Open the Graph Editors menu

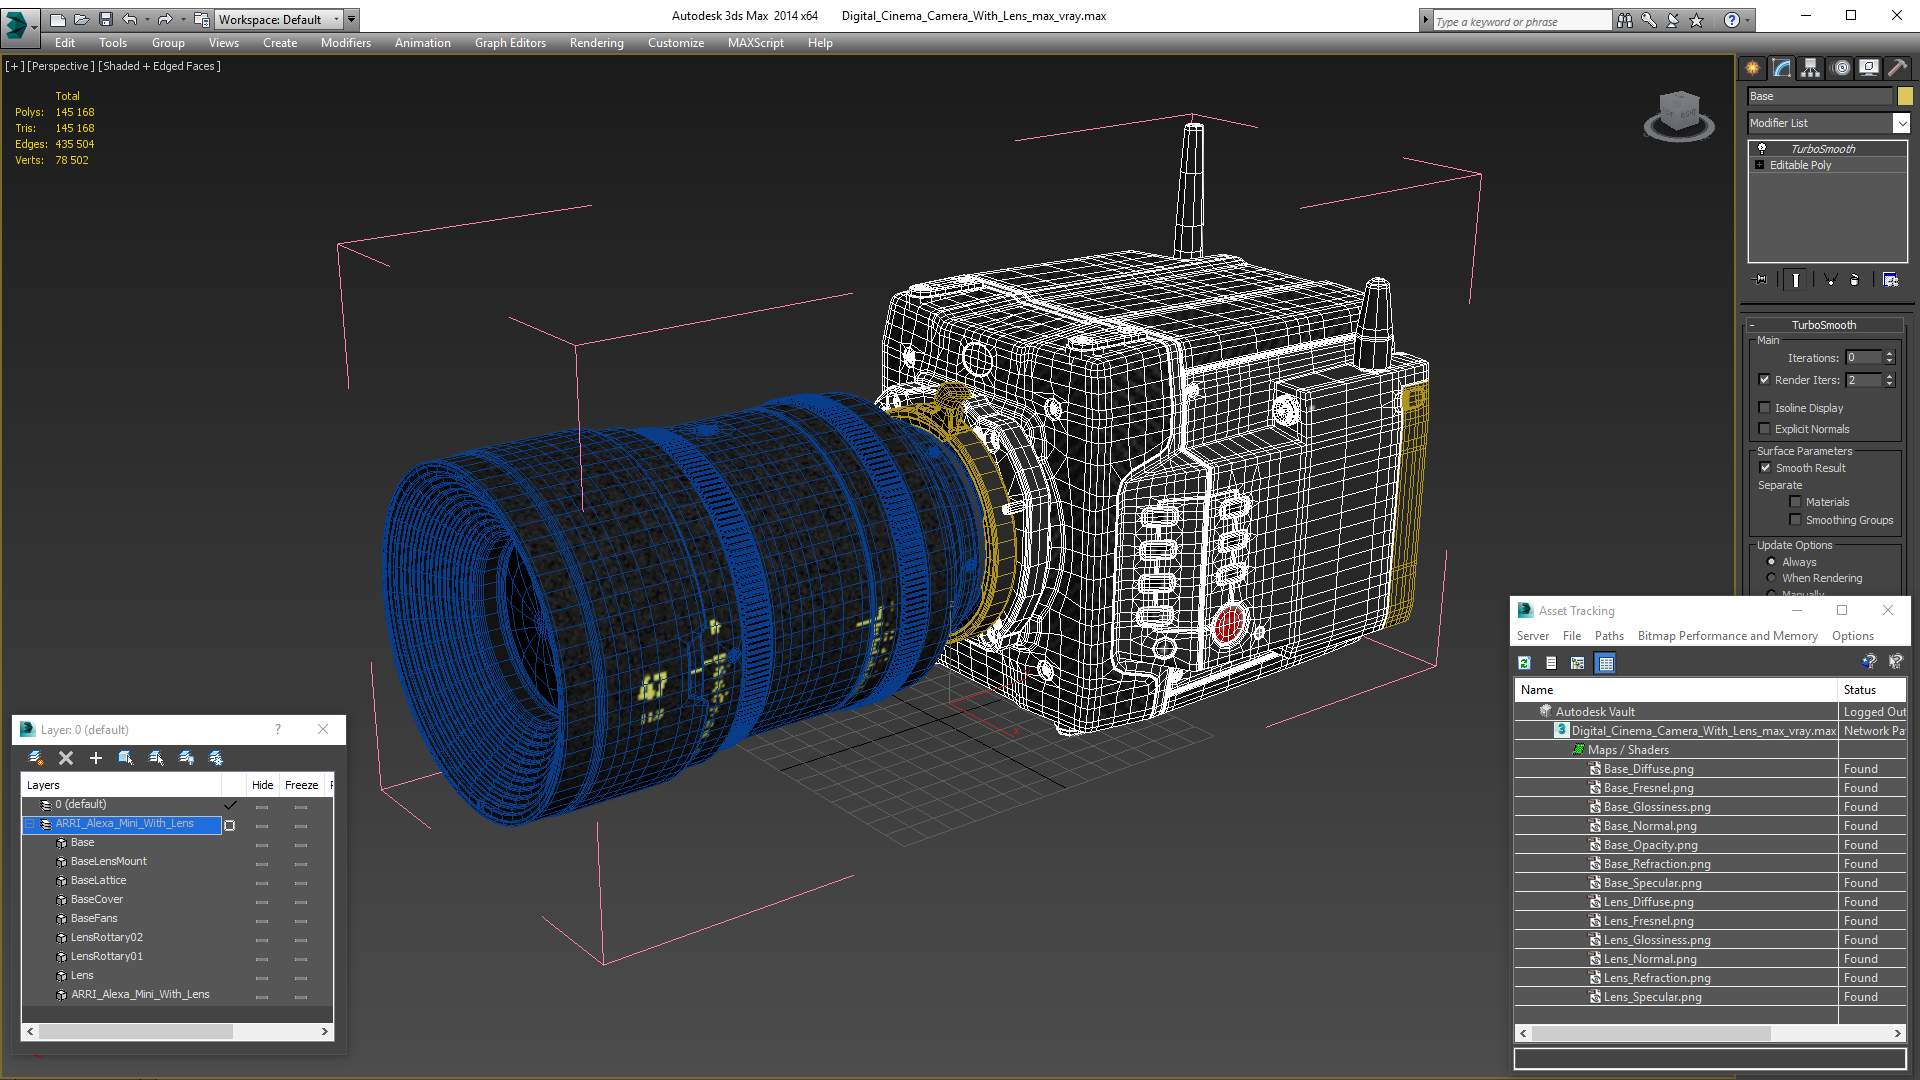click(510, 43)
